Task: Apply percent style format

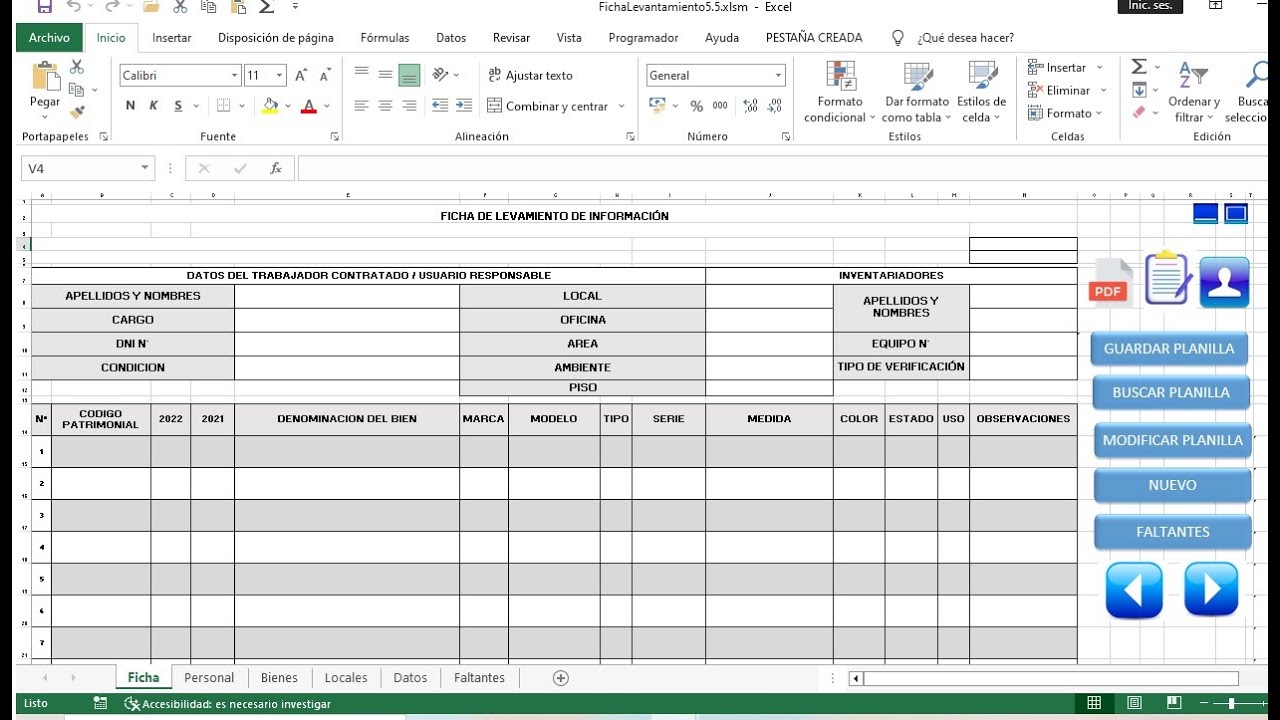Action: (697, 106)
